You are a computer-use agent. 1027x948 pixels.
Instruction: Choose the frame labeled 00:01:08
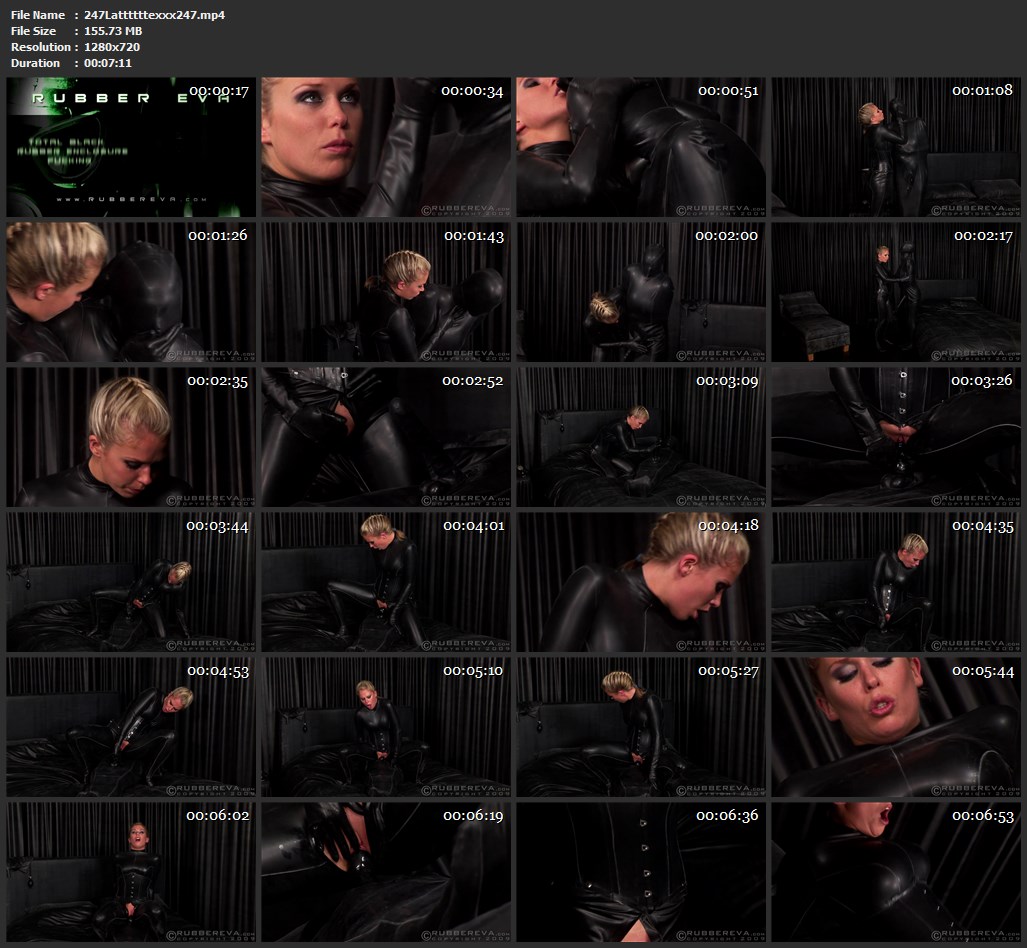click(x=896, y=147)
